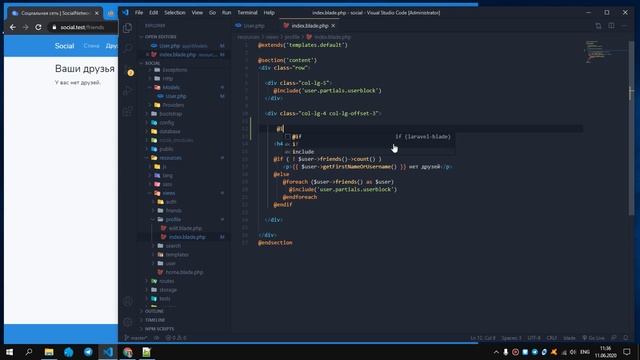
Task: Click the editor vertical scrollbar
Action: (x=631, y=128)
